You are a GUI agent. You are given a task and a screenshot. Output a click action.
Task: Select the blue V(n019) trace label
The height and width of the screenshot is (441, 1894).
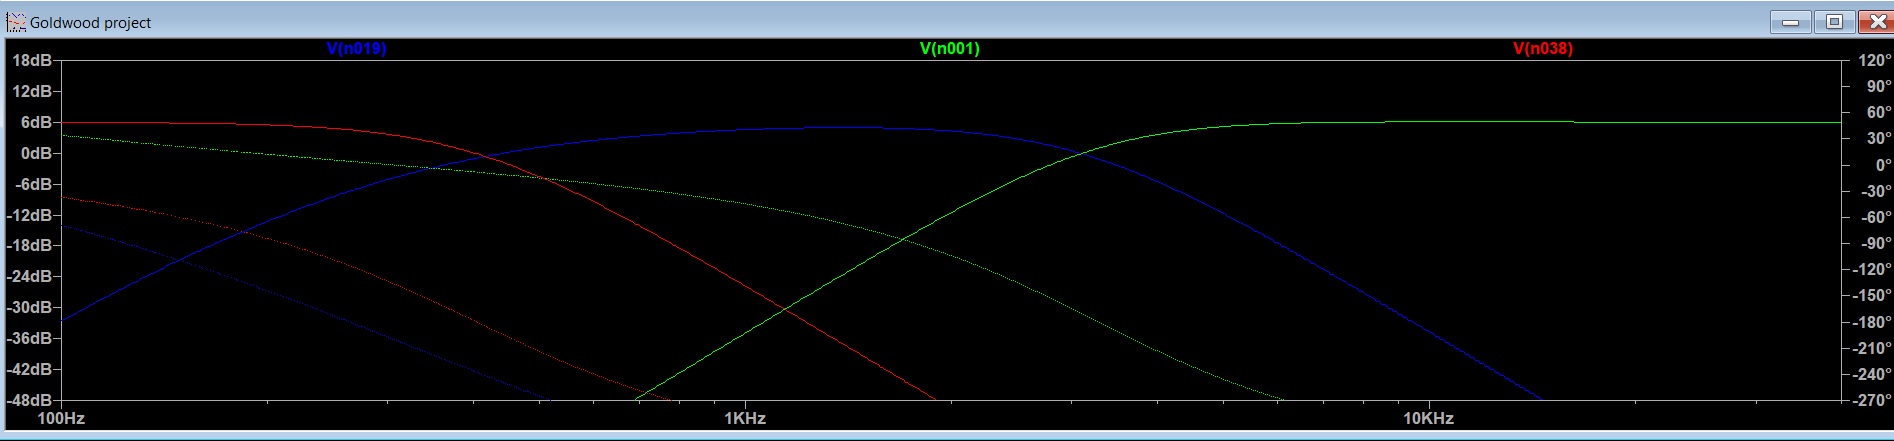point(356,48)
